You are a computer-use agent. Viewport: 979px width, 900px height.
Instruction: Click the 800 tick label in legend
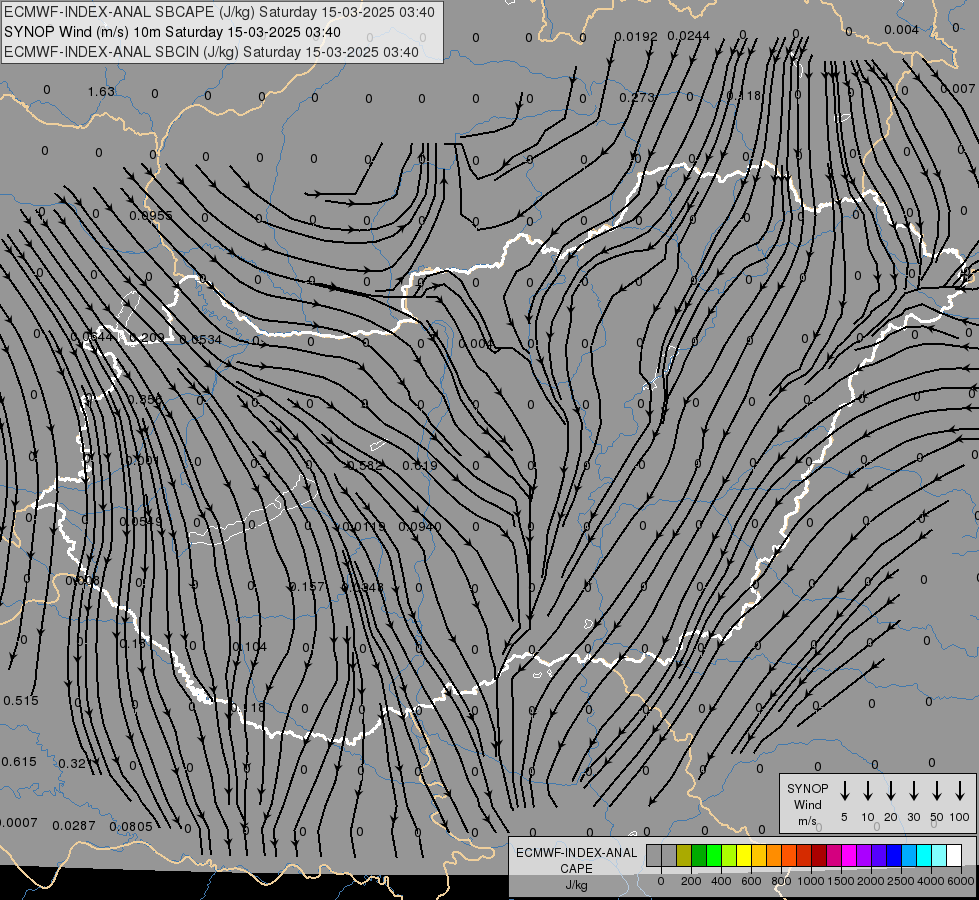pyautogui.click(x=781, y=881)
